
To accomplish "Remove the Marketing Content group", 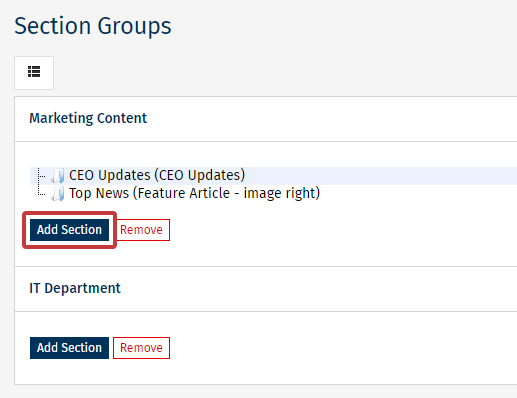I will click(141, 230).
